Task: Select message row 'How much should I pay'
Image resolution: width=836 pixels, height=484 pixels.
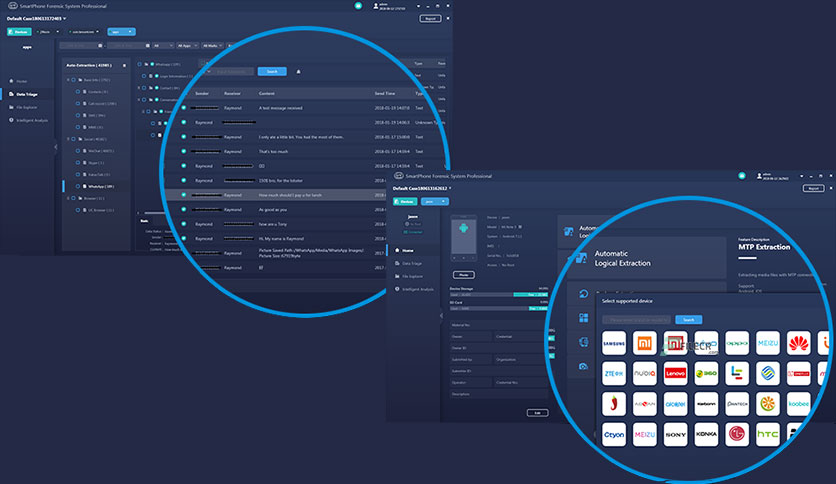Action: point(277,195)
